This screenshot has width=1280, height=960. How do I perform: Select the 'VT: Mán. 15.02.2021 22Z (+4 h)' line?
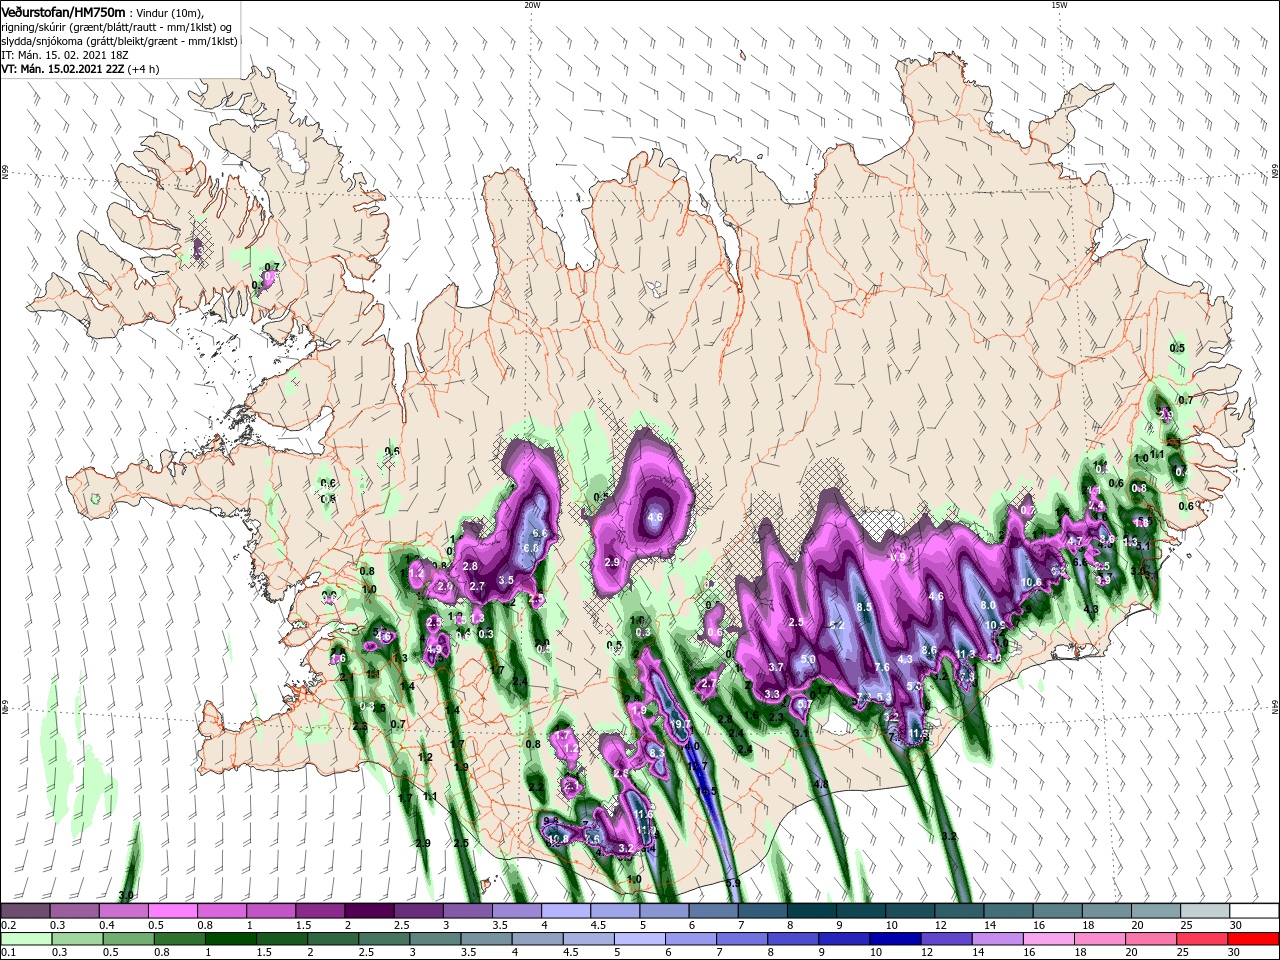(x=80, y=69)
